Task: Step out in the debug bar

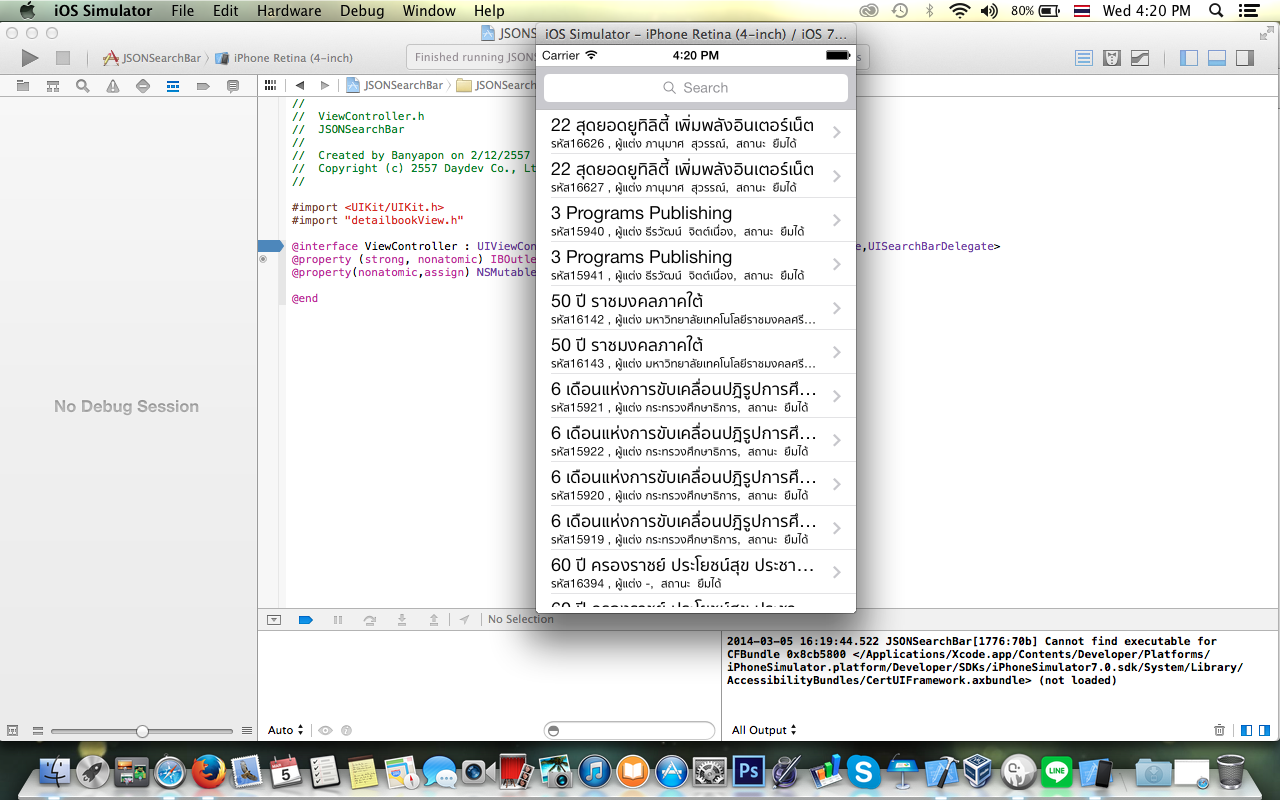Action: point(434,620)
